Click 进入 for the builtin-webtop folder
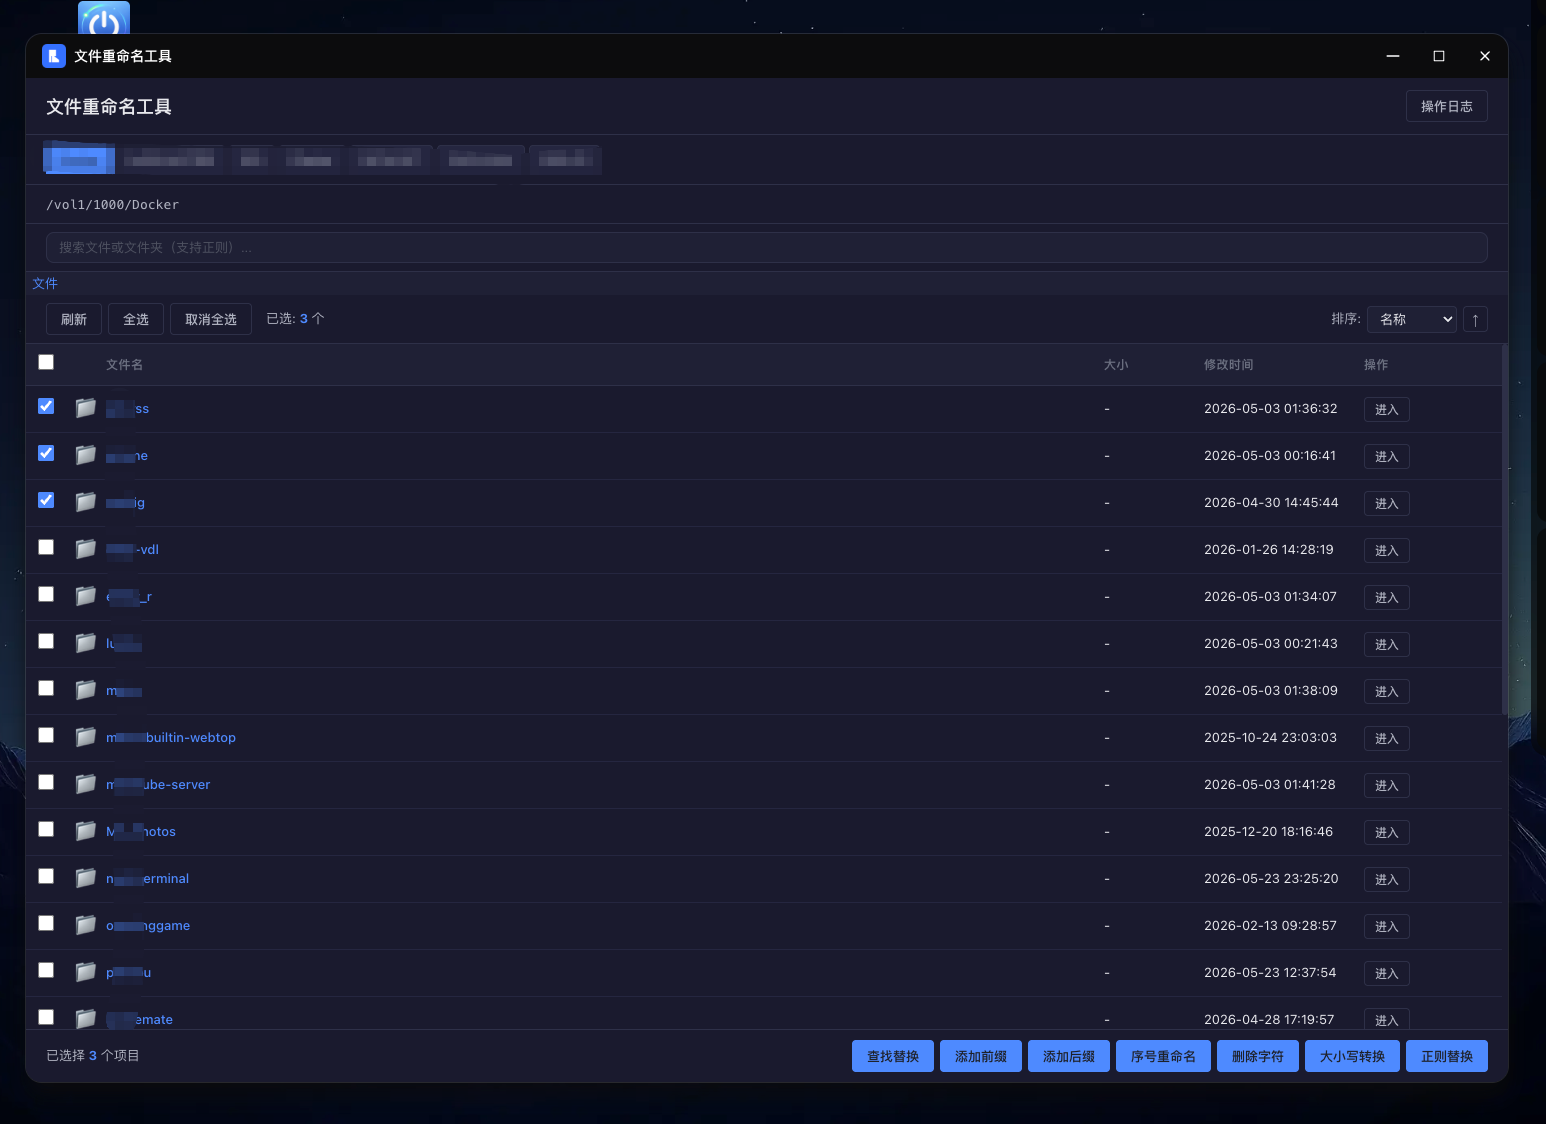Image resolution: width=1546 pixels, height=1124 pixels. point(1386,738)
